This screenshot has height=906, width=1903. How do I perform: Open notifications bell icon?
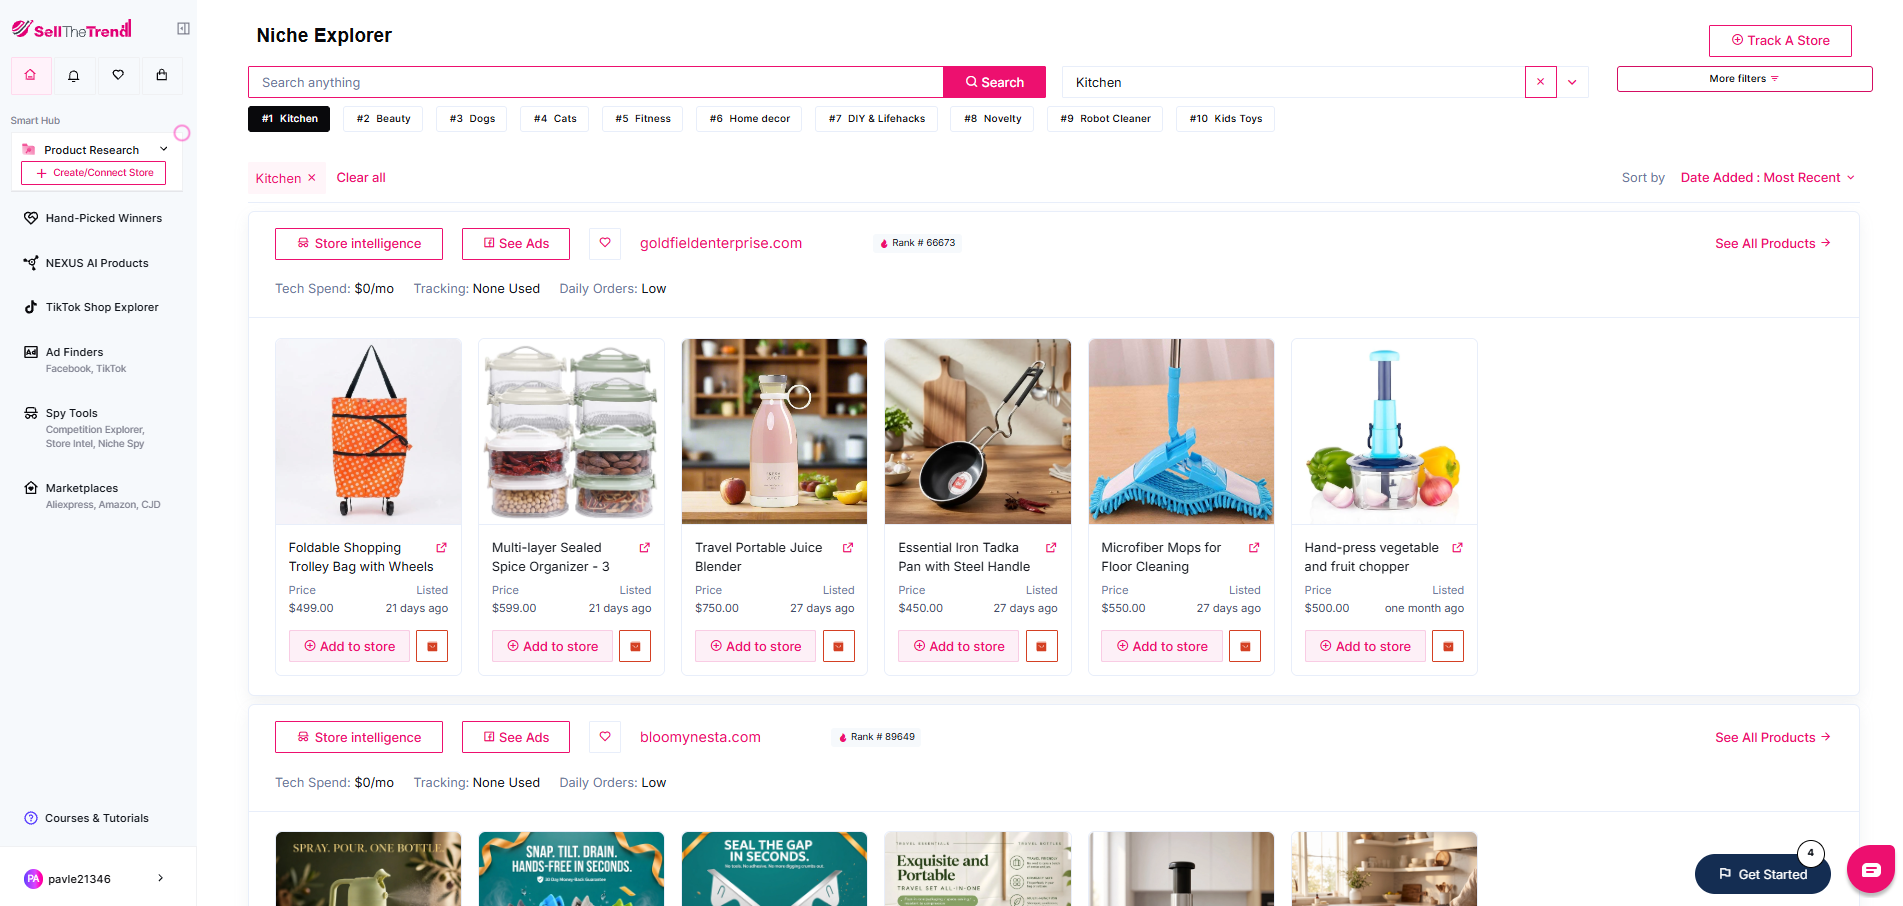[74, 75]
